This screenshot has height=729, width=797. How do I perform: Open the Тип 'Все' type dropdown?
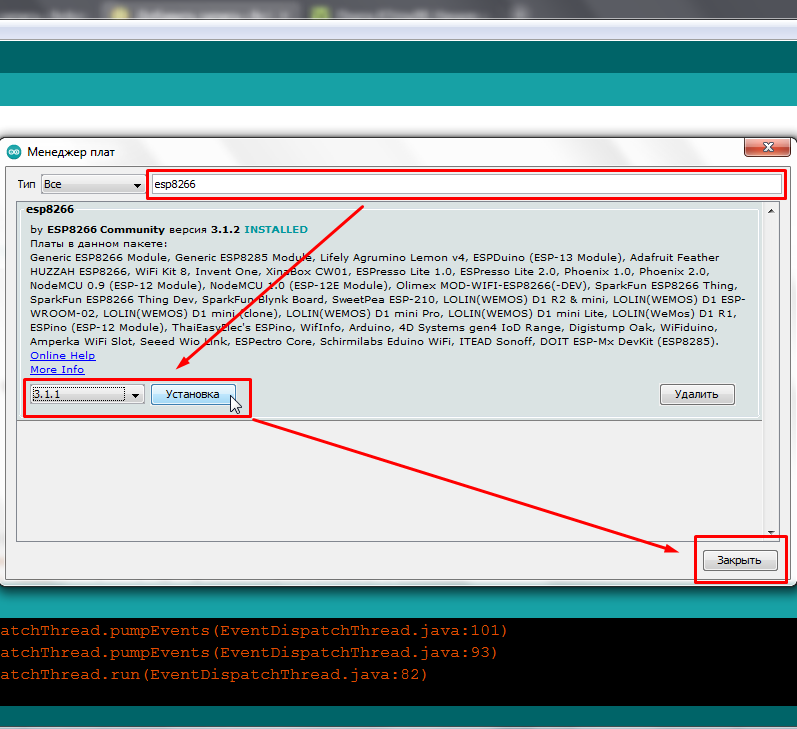pos(93,184)
